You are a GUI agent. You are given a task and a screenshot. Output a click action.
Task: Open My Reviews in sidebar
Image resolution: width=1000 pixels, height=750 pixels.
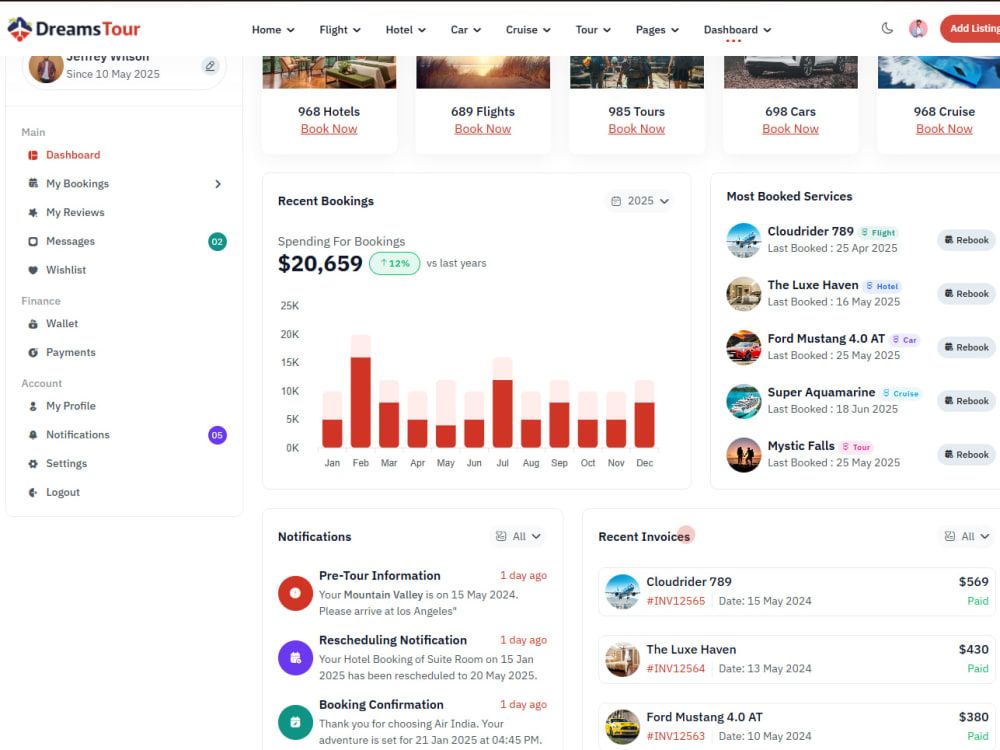tap(75, 212)
